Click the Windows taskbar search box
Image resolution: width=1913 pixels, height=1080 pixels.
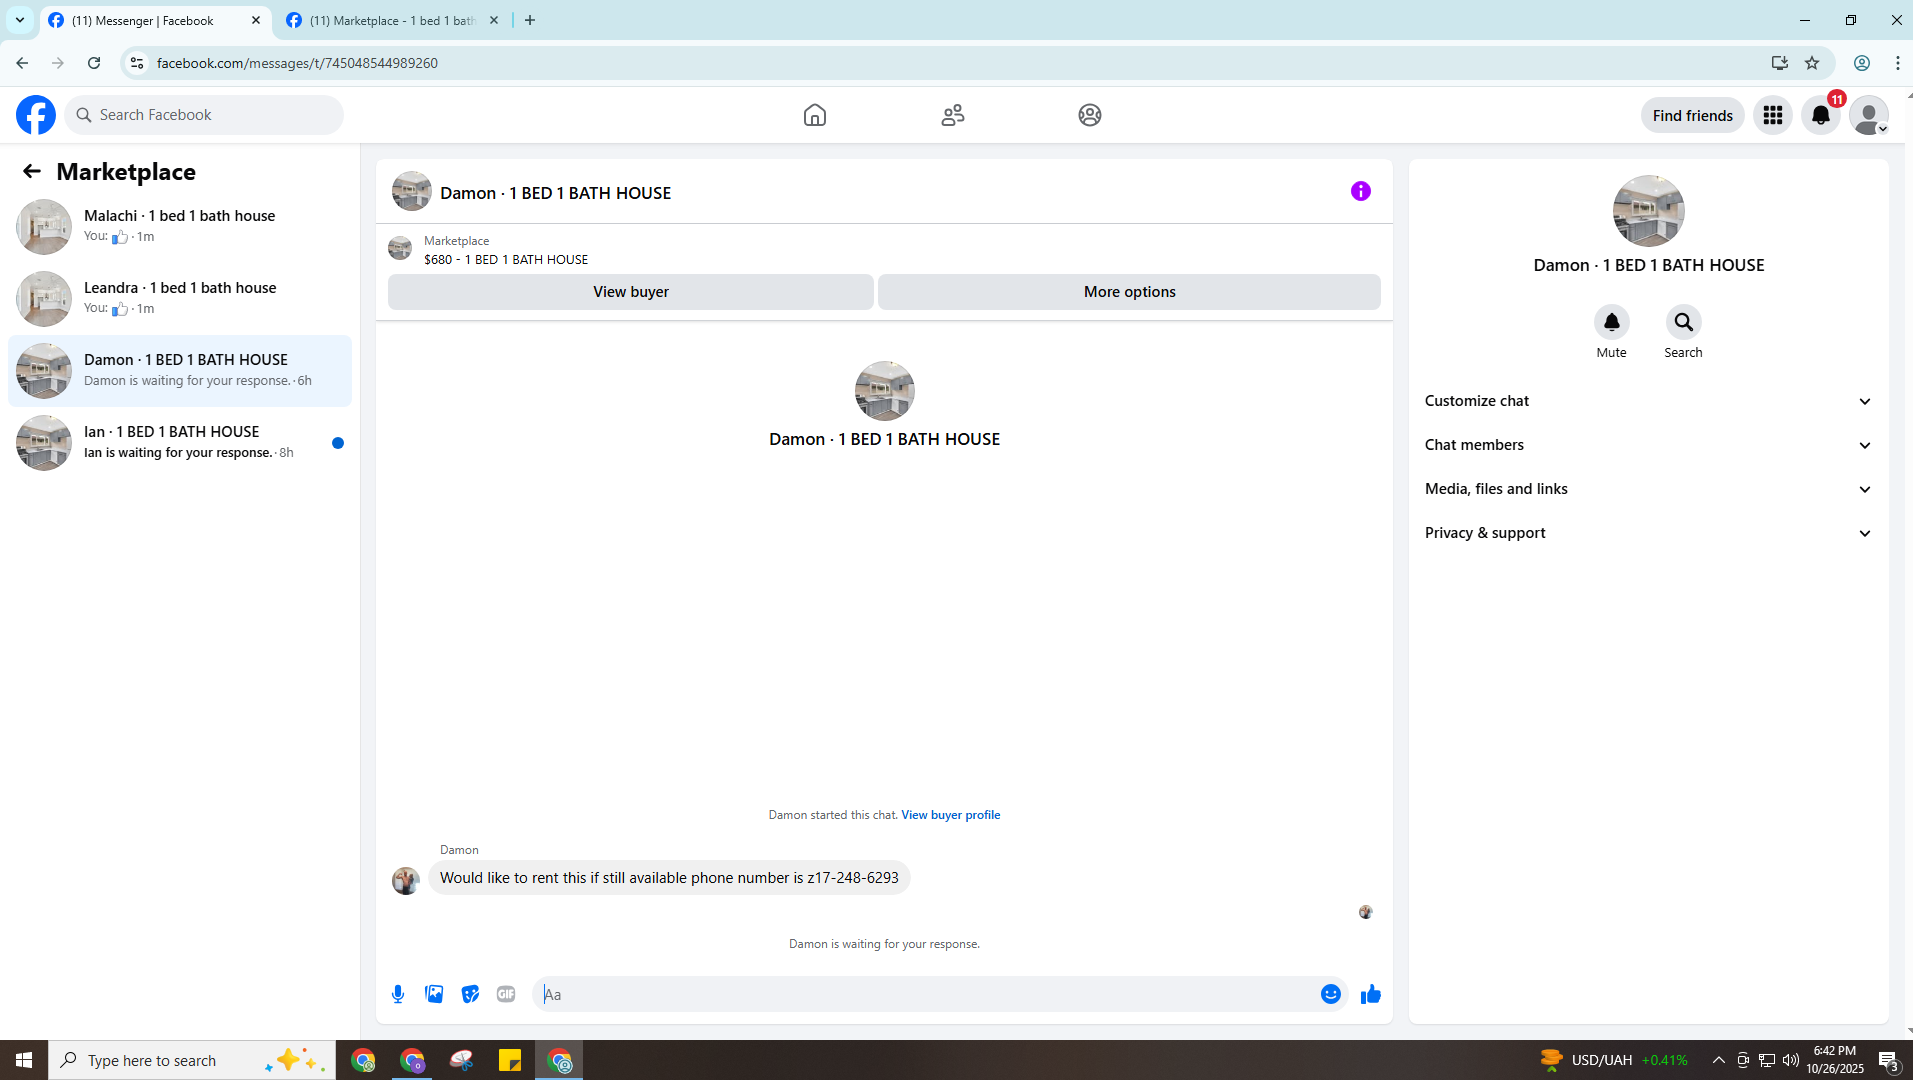[x=192, y=1060]
